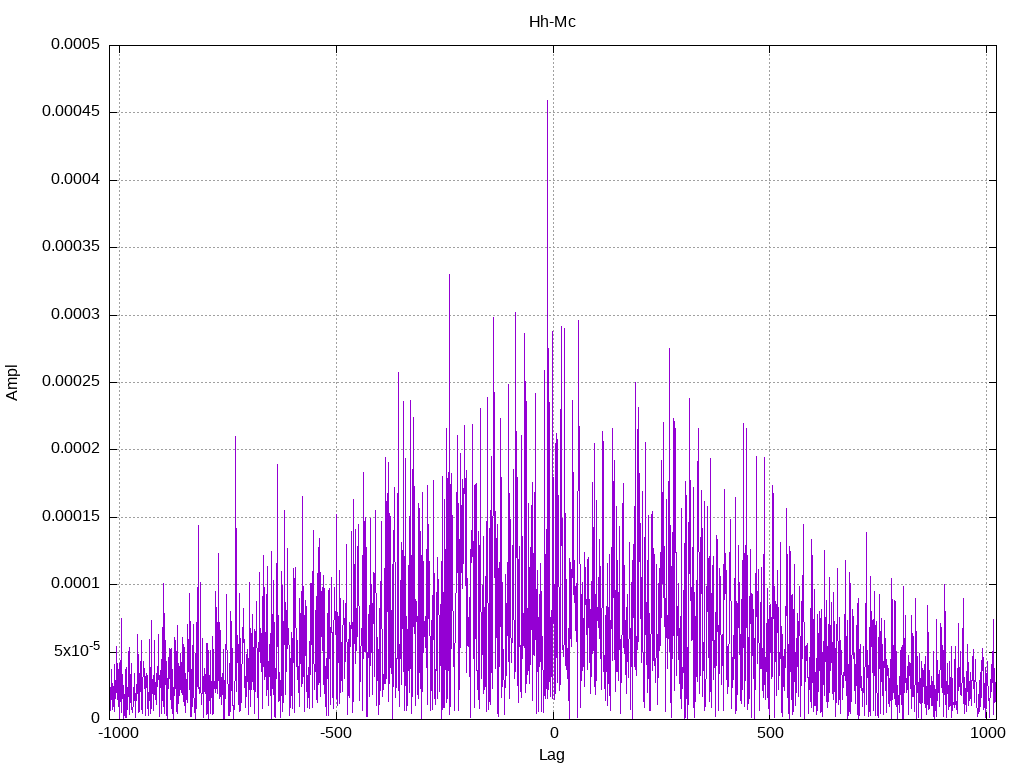The height and width of the screenshot is (768, 1024).
Task: Click the y-axis value "0.0003"
Action: 76,315
